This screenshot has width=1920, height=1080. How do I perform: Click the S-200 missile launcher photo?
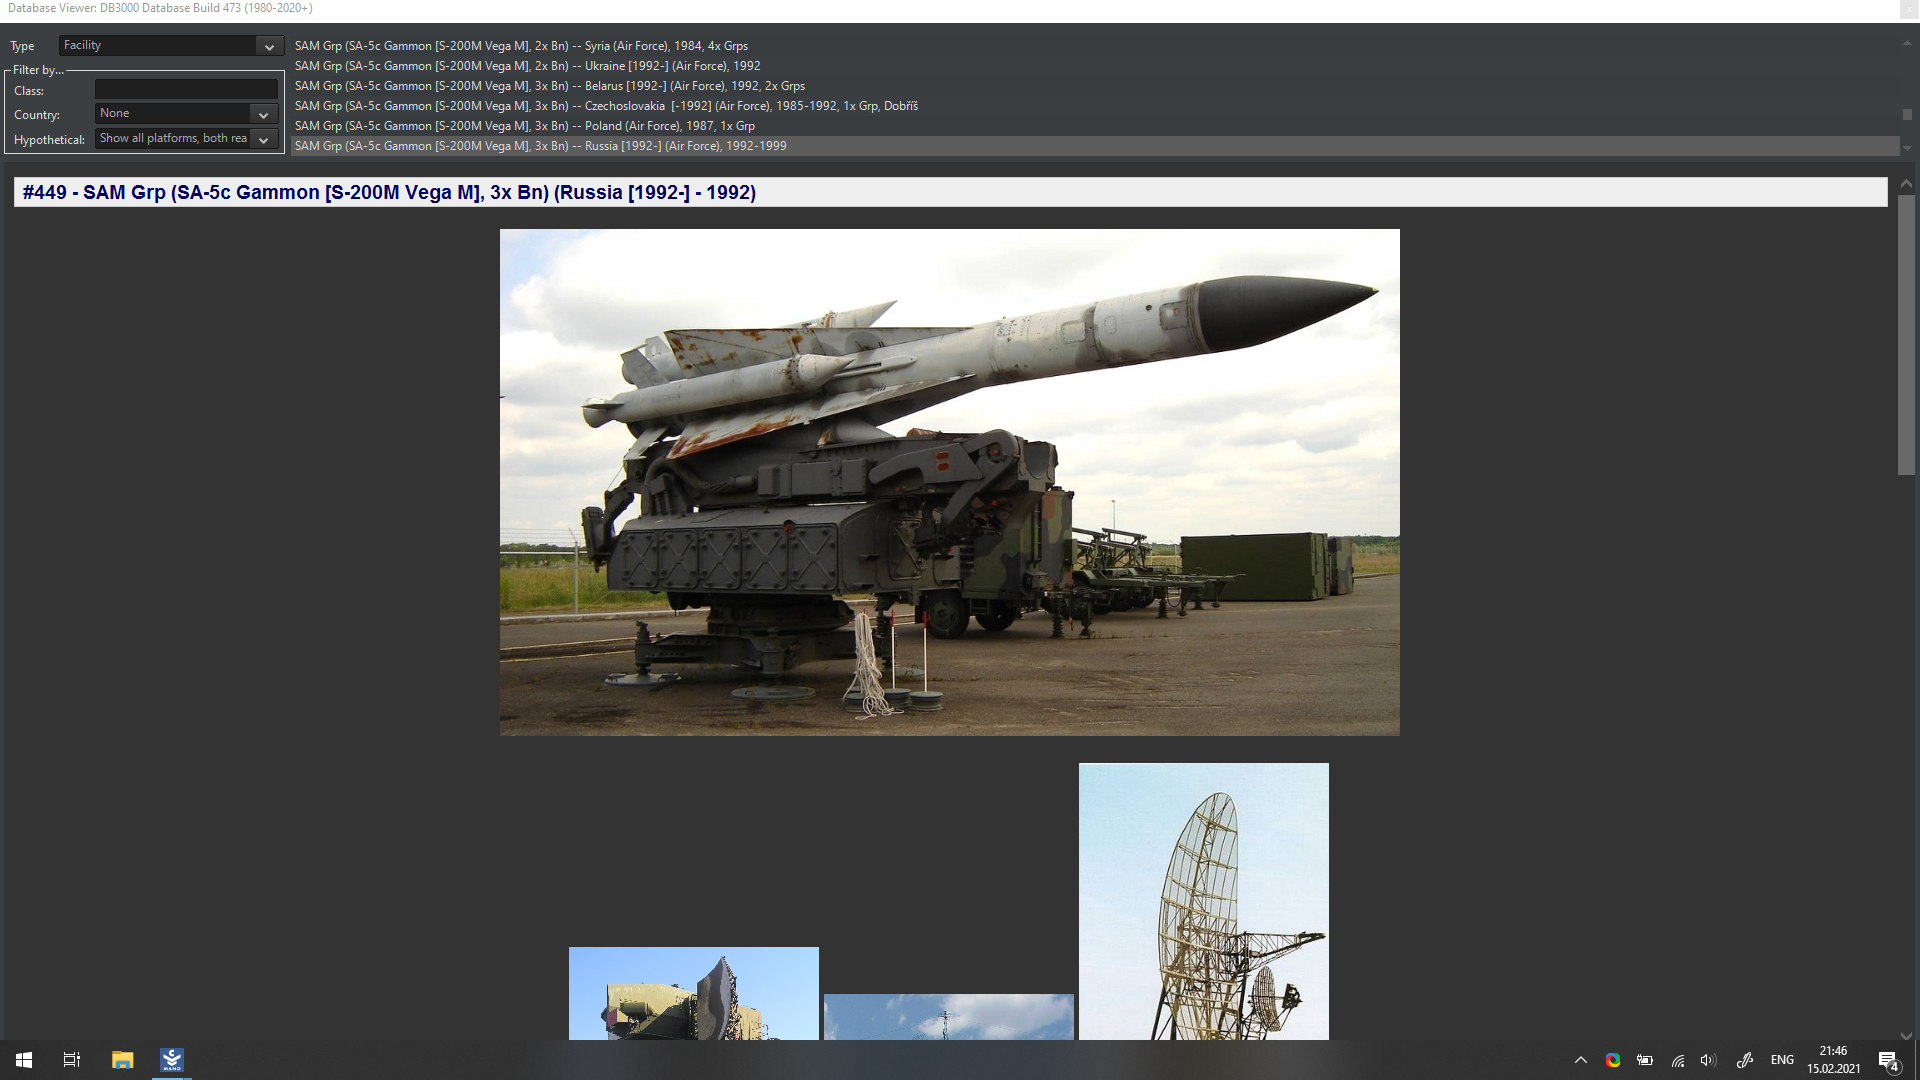949,482
